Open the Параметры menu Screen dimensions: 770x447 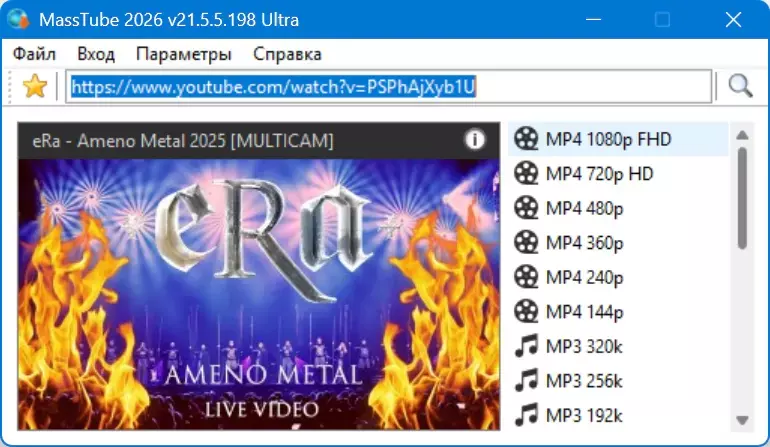coord(184,54)
